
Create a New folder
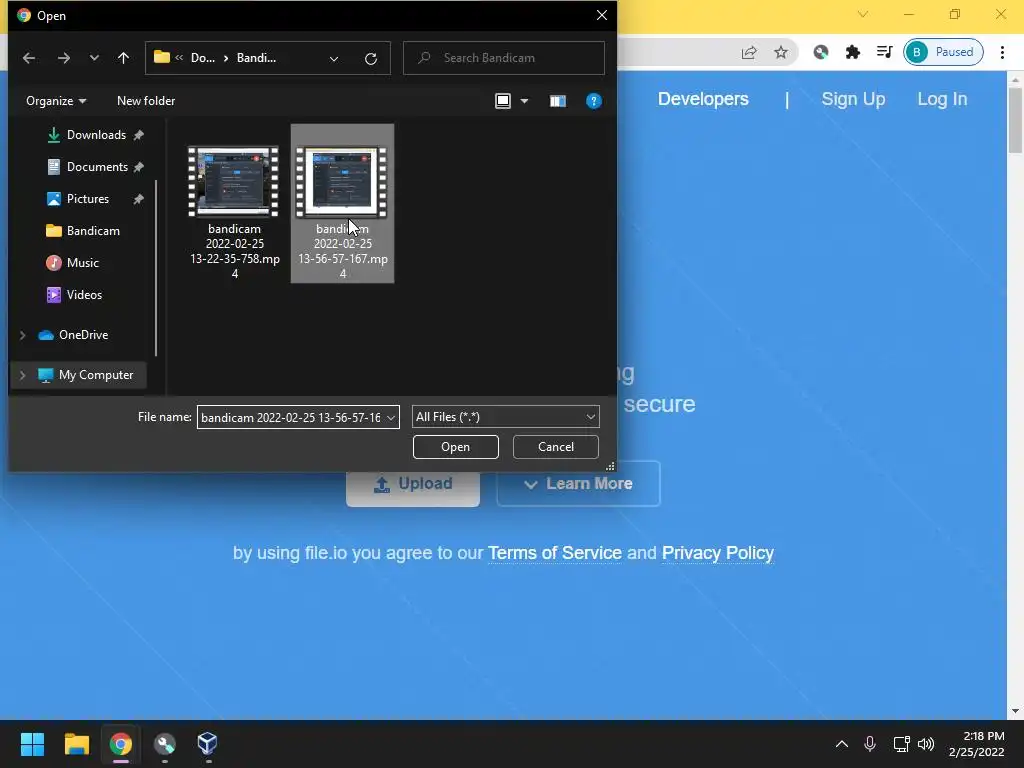point(146,101)
